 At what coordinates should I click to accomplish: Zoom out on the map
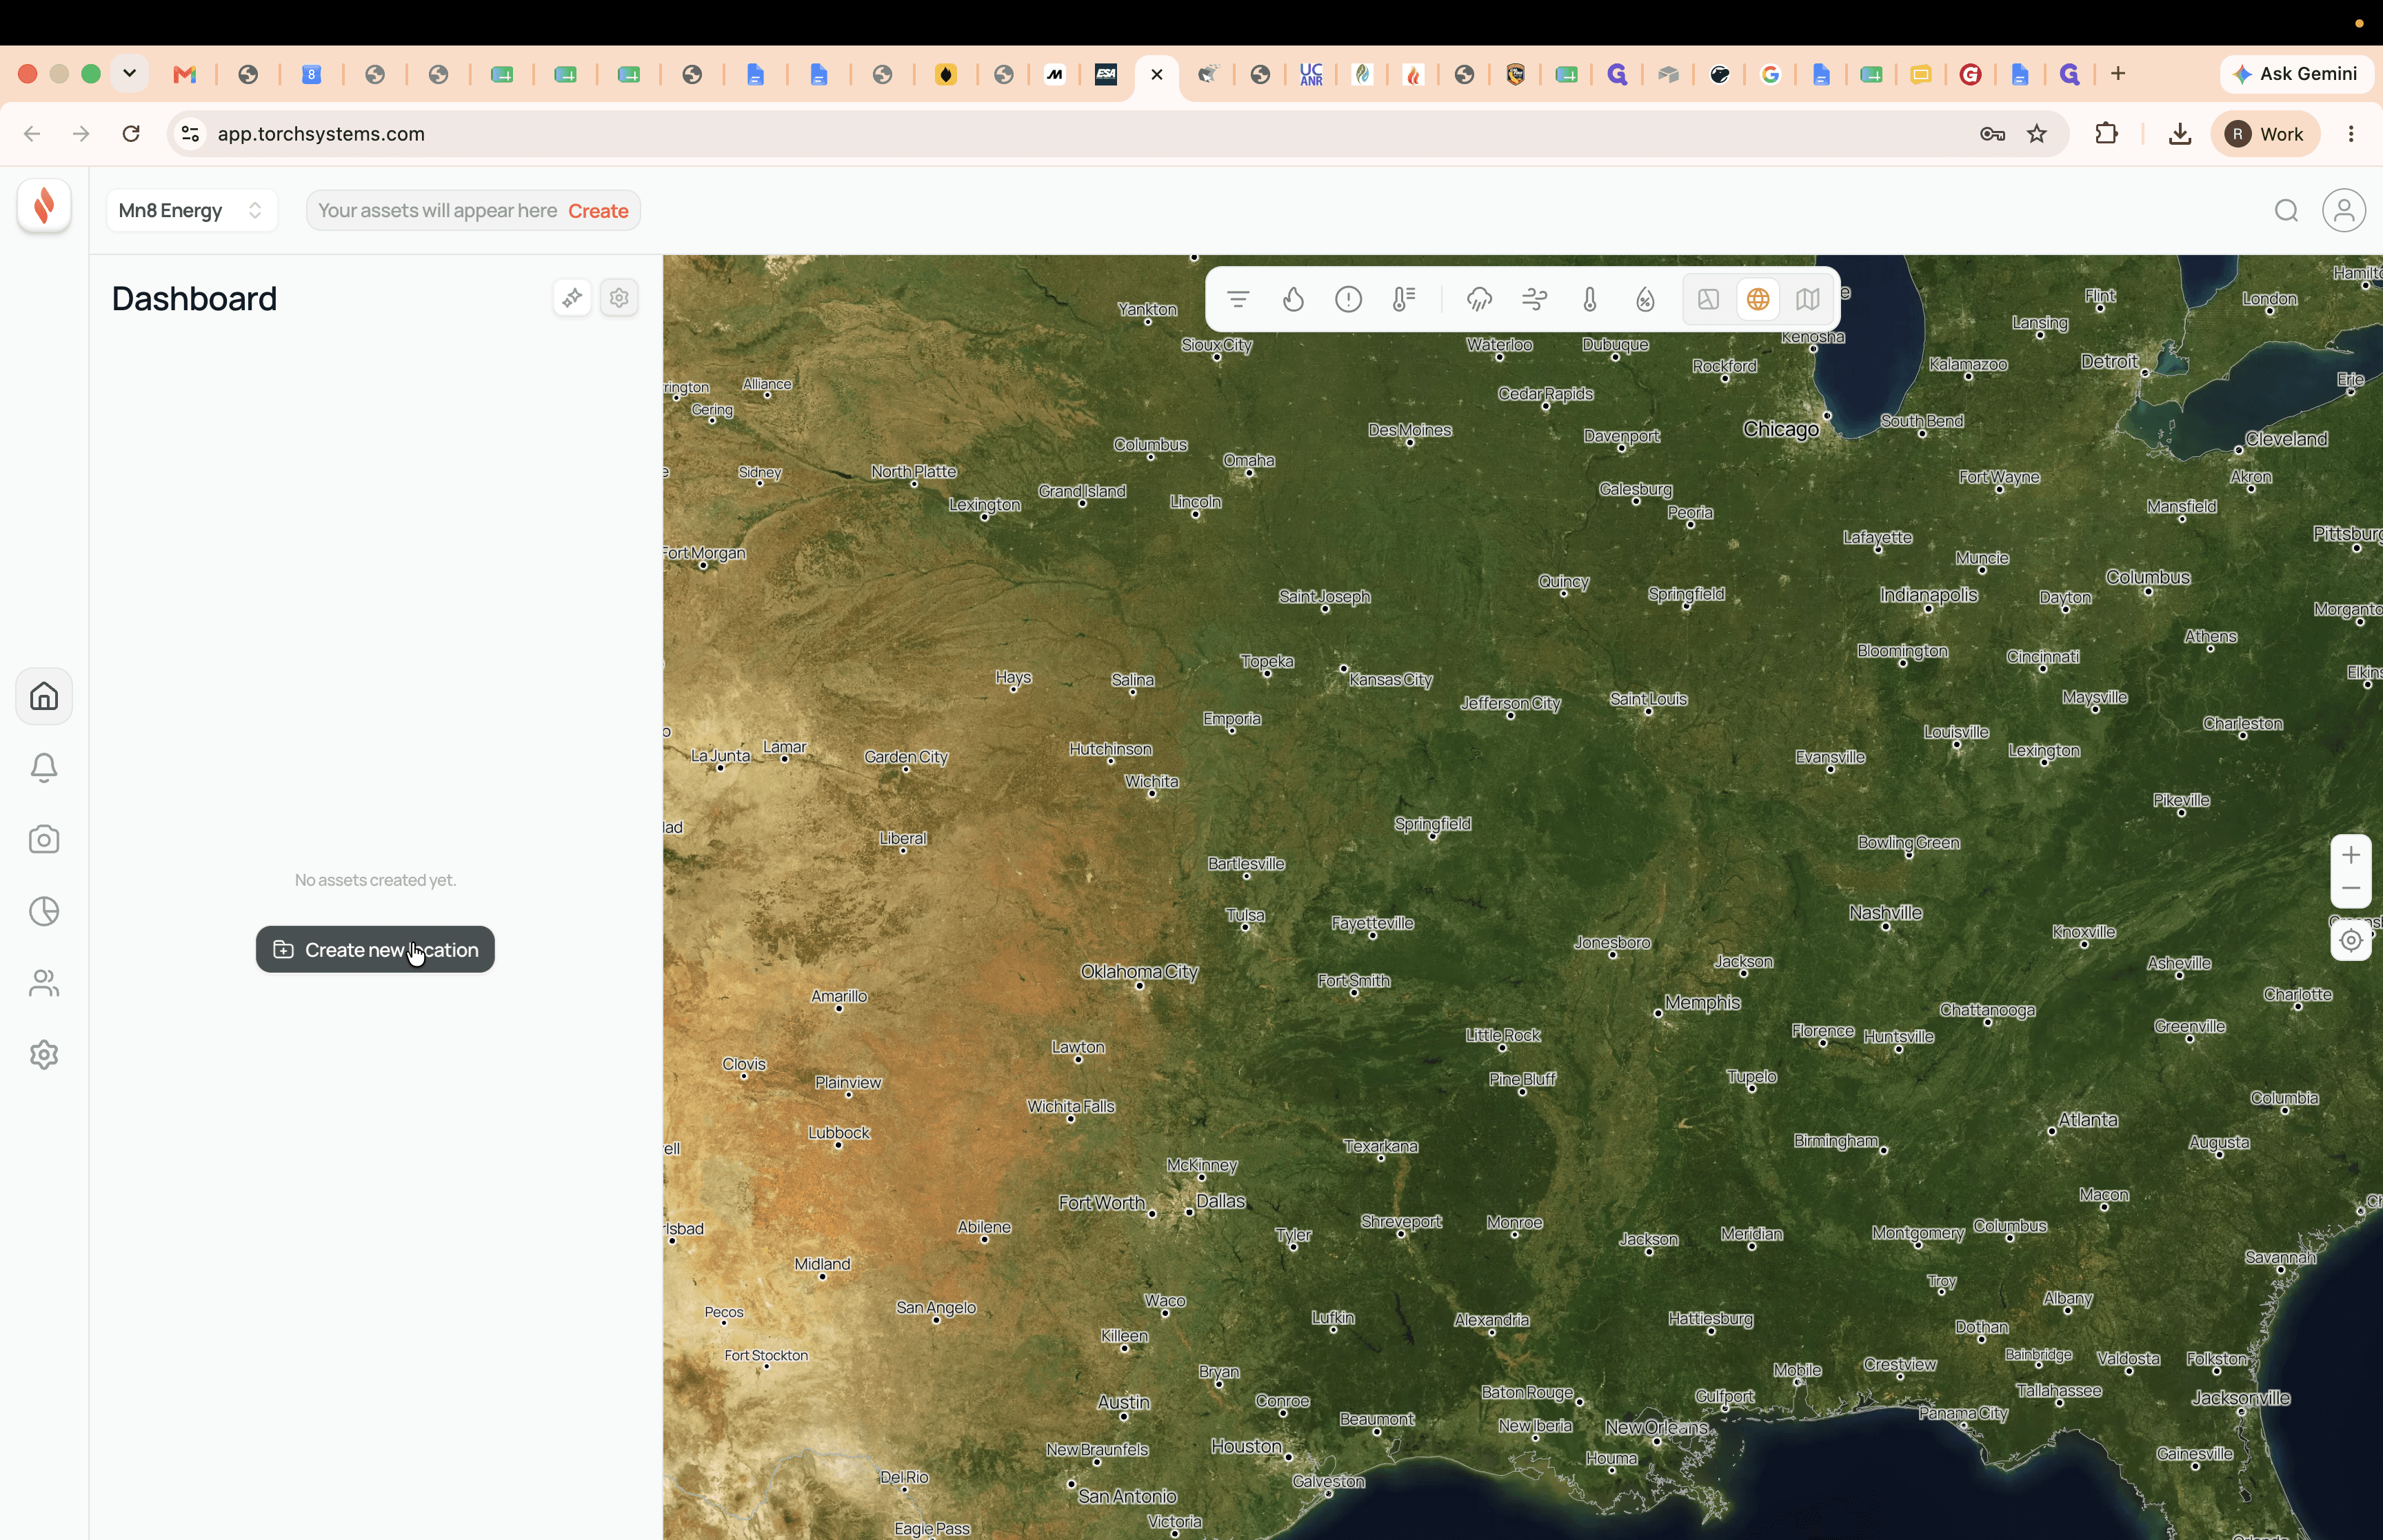click(x=2352, y=889)
